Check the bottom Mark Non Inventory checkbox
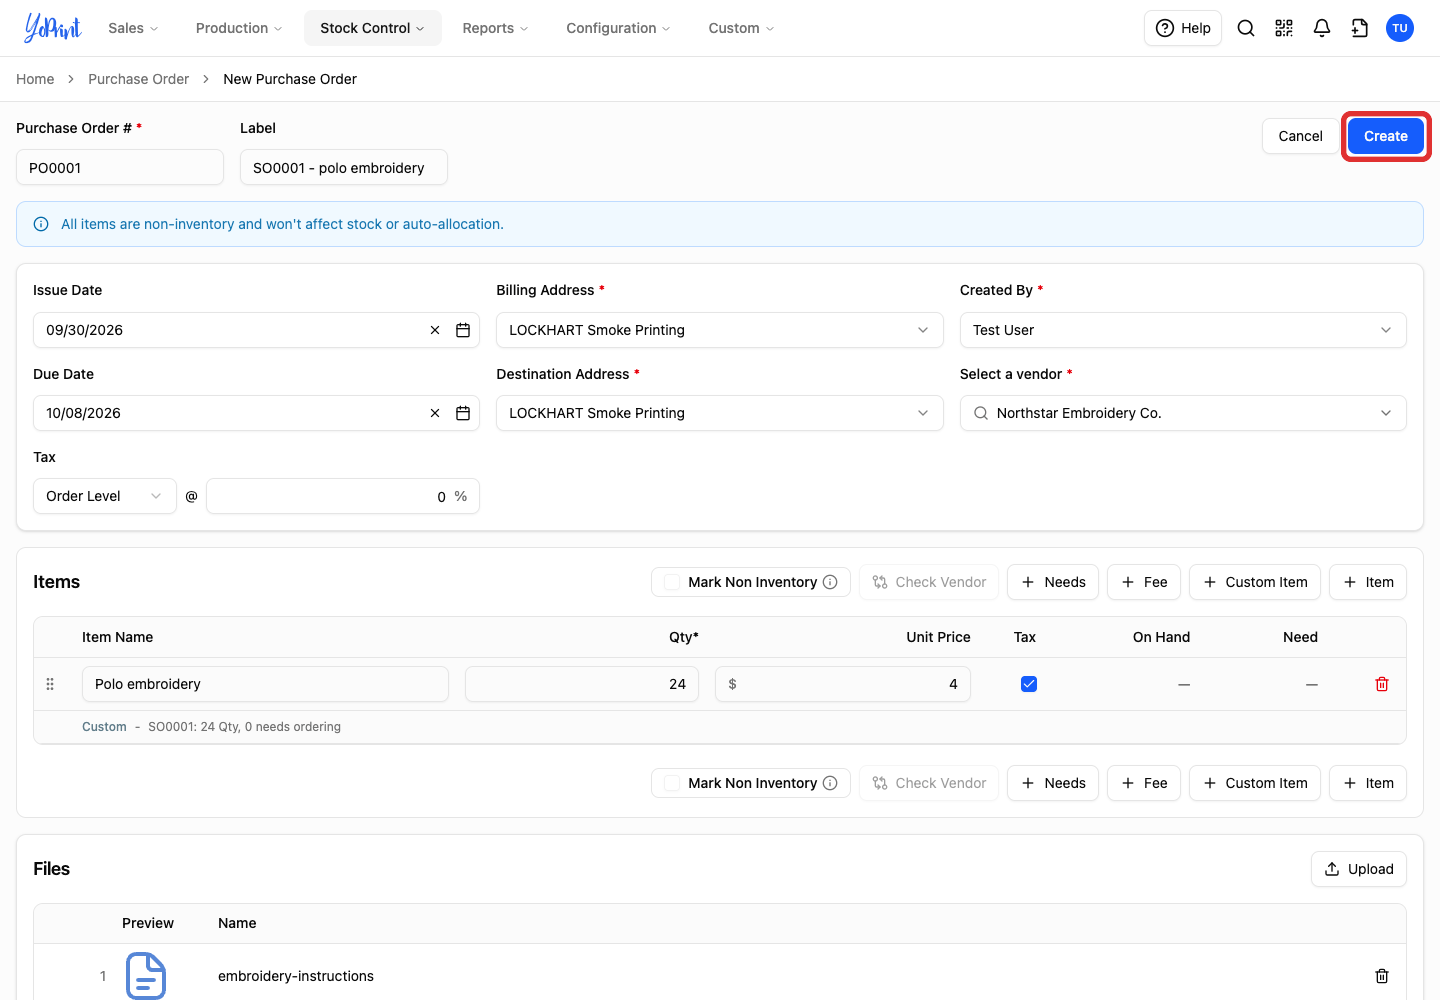 (x=672, y=783)
